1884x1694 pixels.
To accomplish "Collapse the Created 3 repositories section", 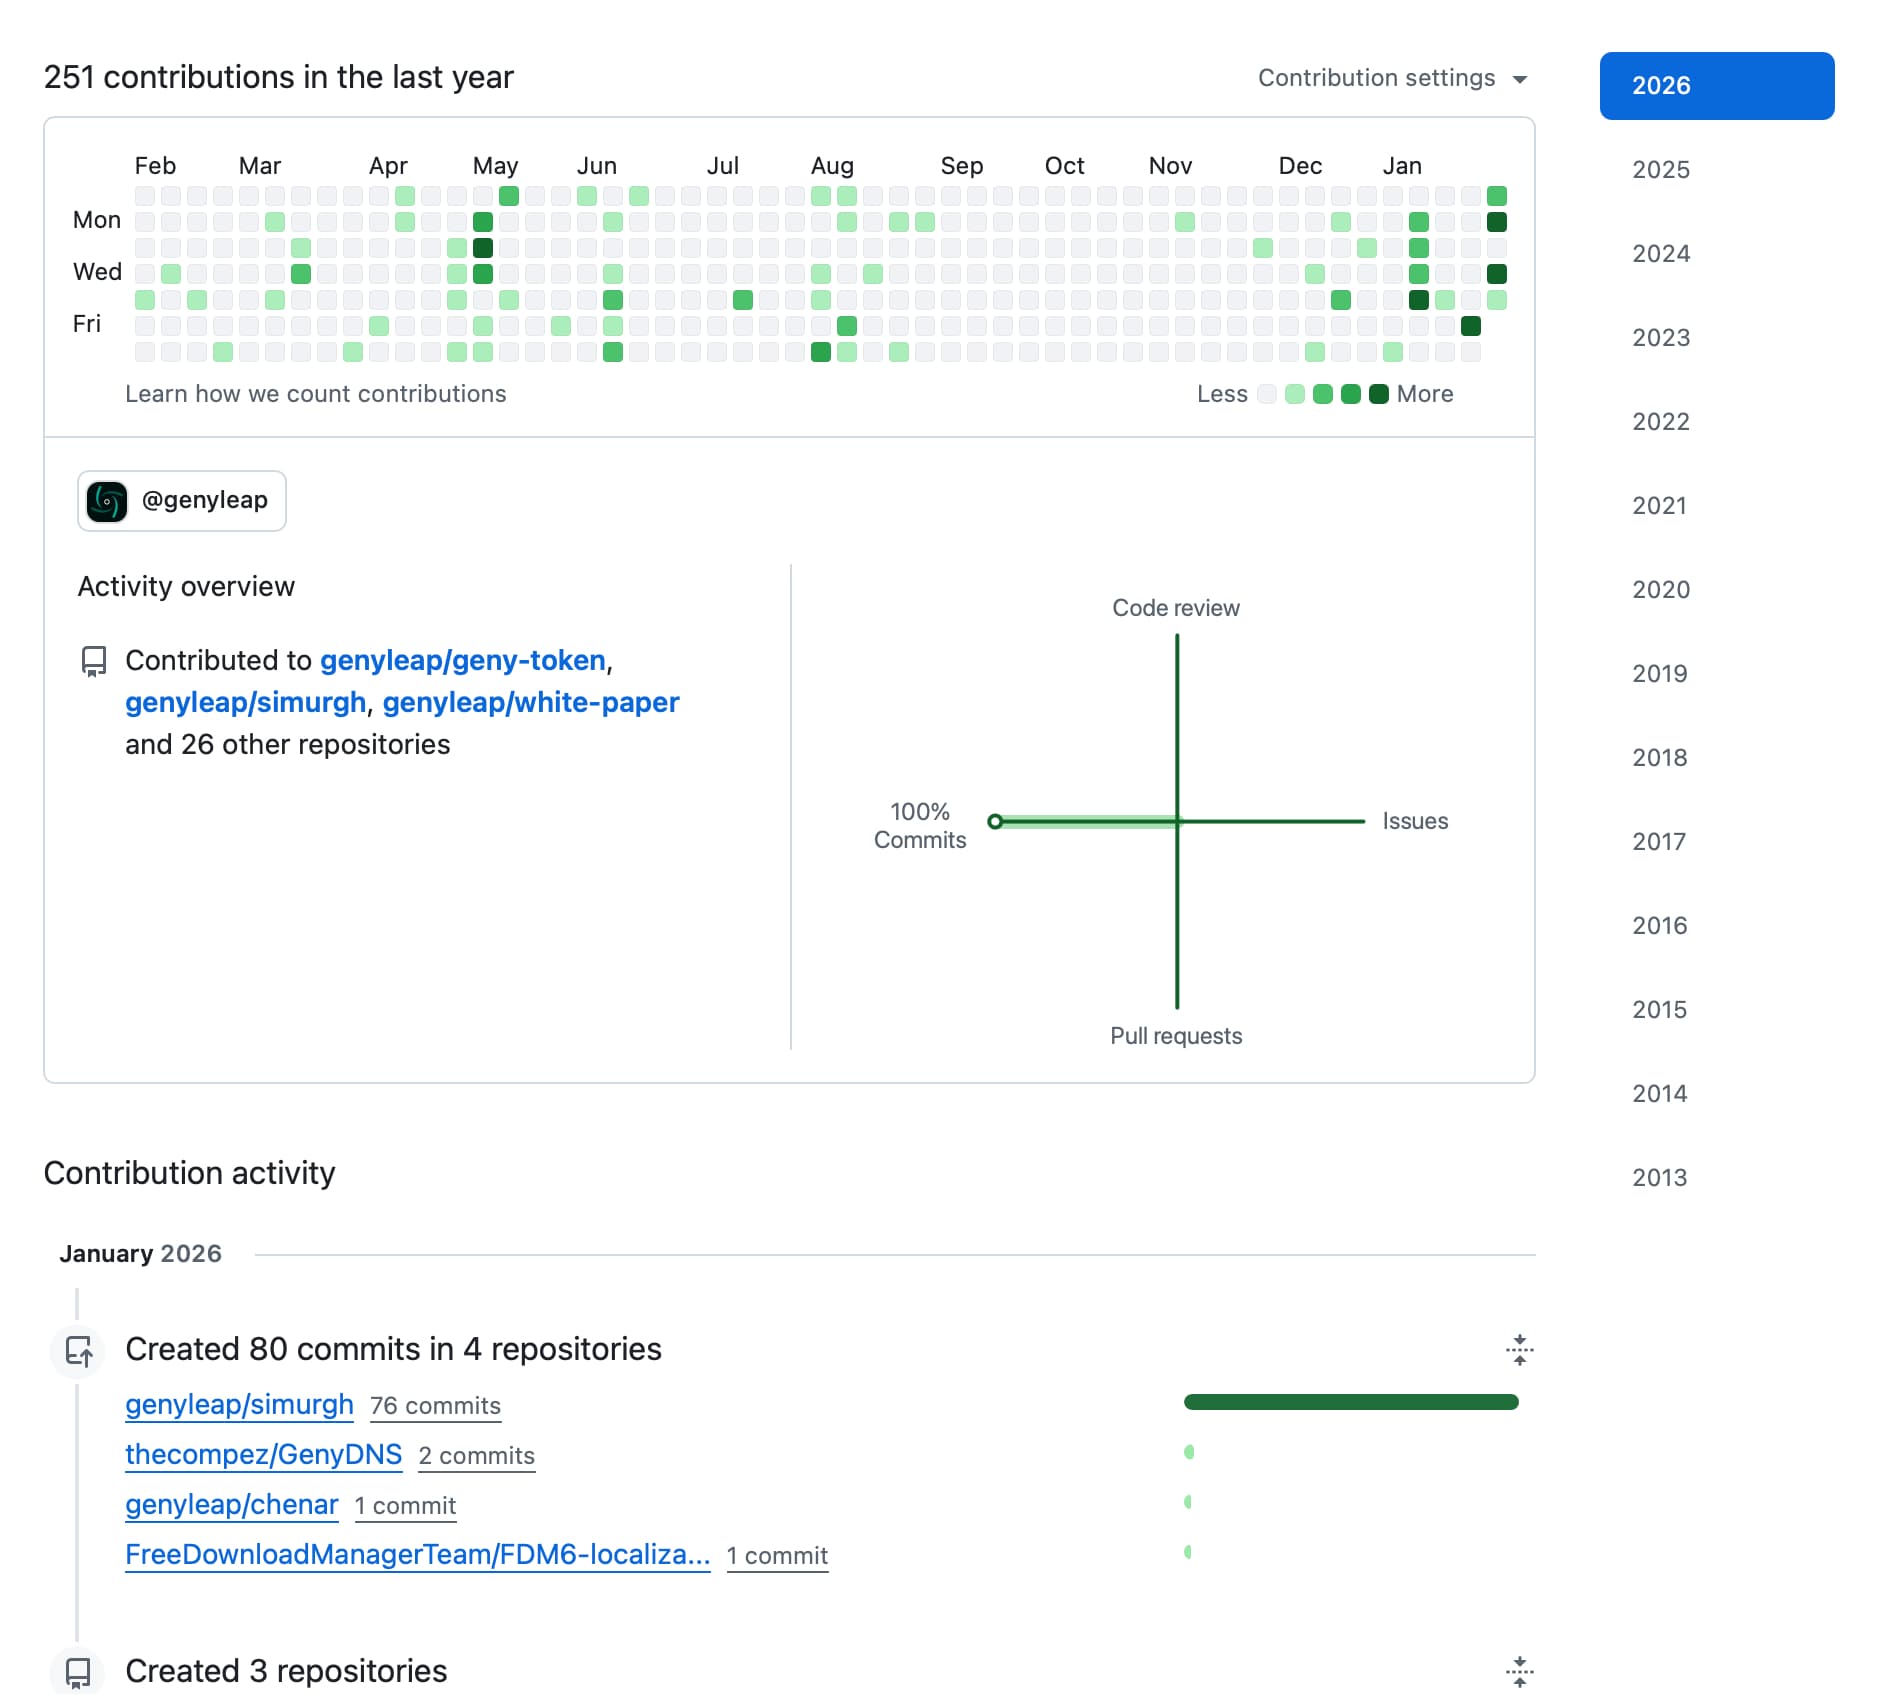I will tap(1519, 1671).
